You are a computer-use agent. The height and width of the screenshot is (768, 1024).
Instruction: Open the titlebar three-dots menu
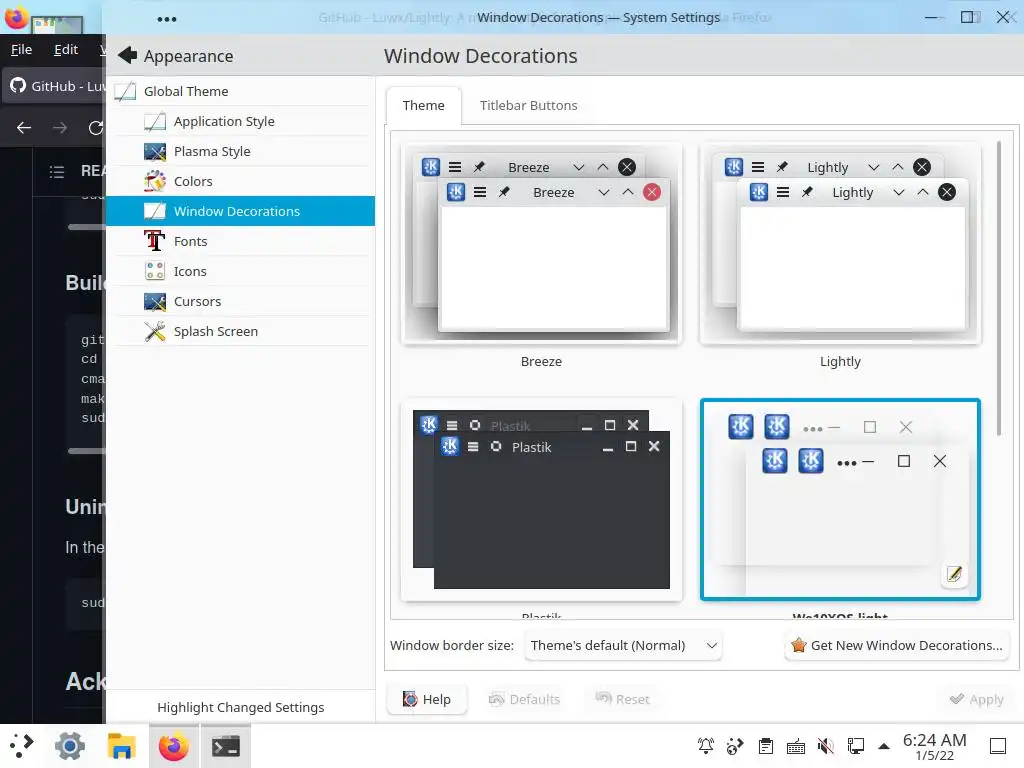(167, 19)
